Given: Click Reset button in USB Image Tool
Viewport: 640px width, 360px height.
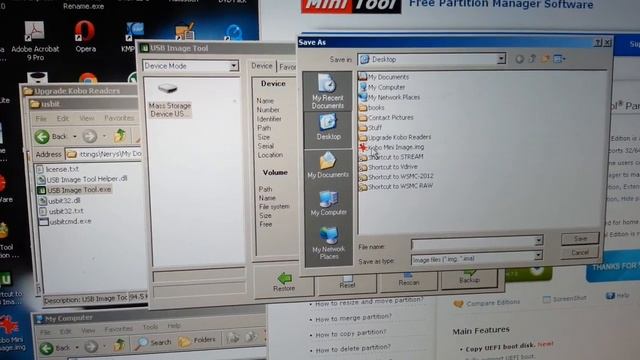Looking at the screenshot, I should (x=347, y=283).
